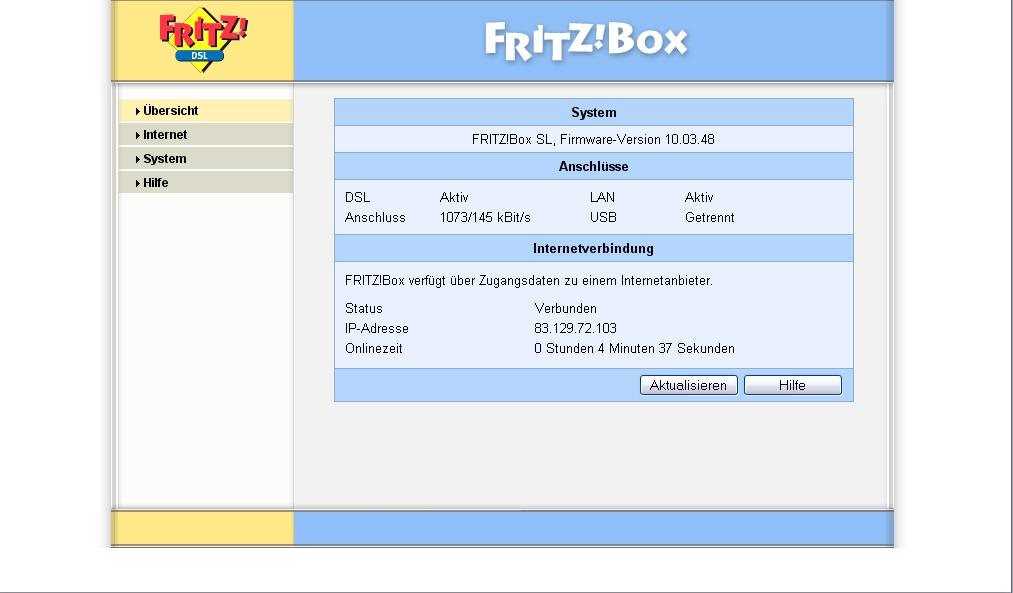Image resolution: width=1013 pixels, height=593 pixels.
Task: Click the USB Getrennt status value
Action: coord(709,217)
